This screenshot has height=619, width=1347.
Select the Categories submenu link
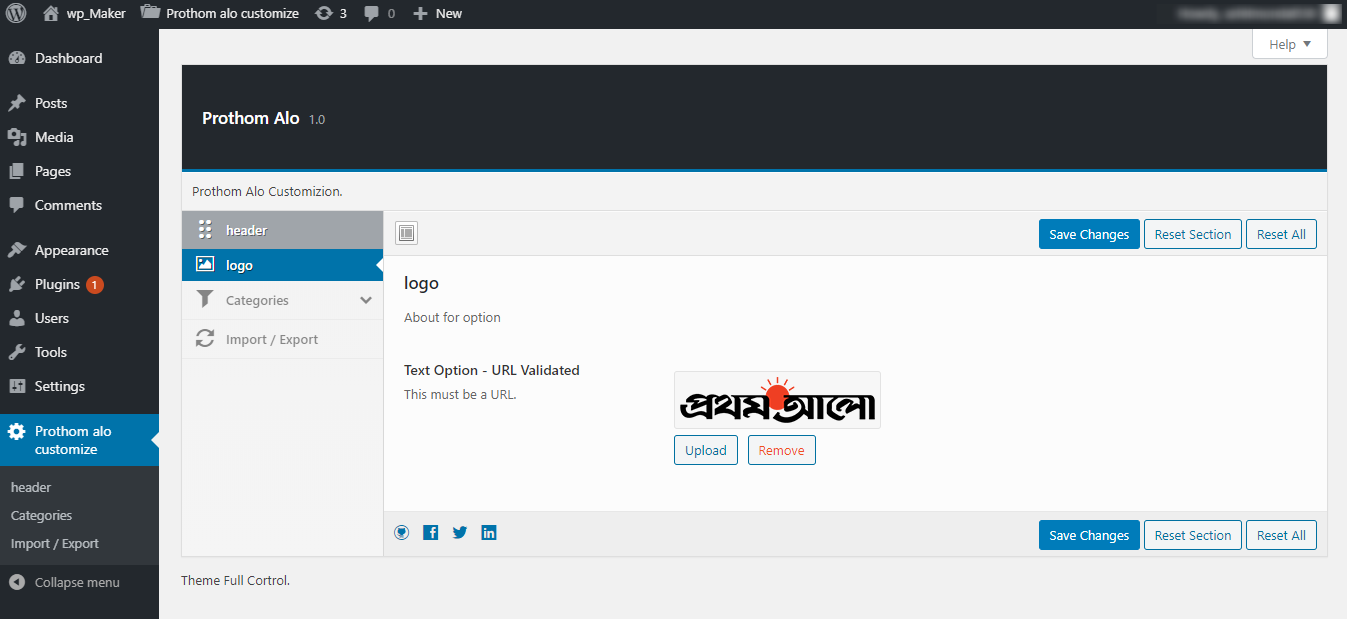41,516
